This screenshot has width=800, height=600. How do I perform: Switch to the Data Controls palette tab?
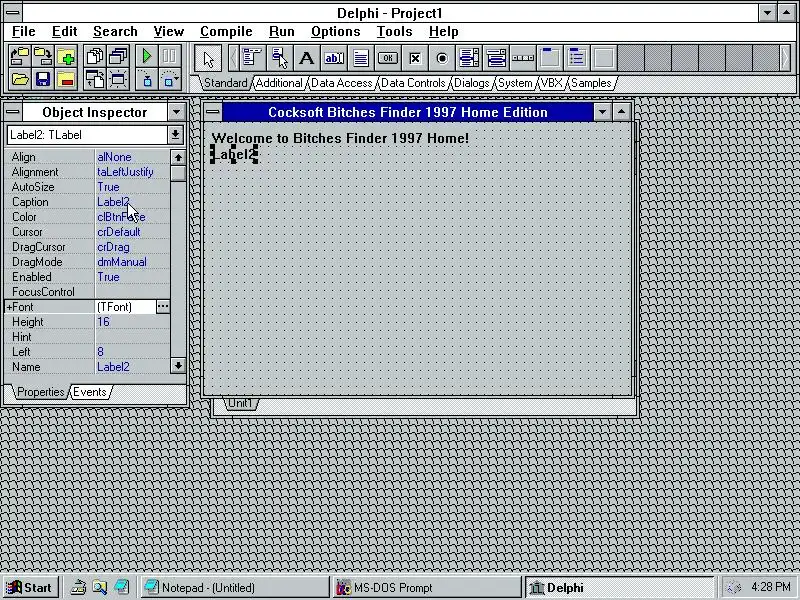click(413, 83)
